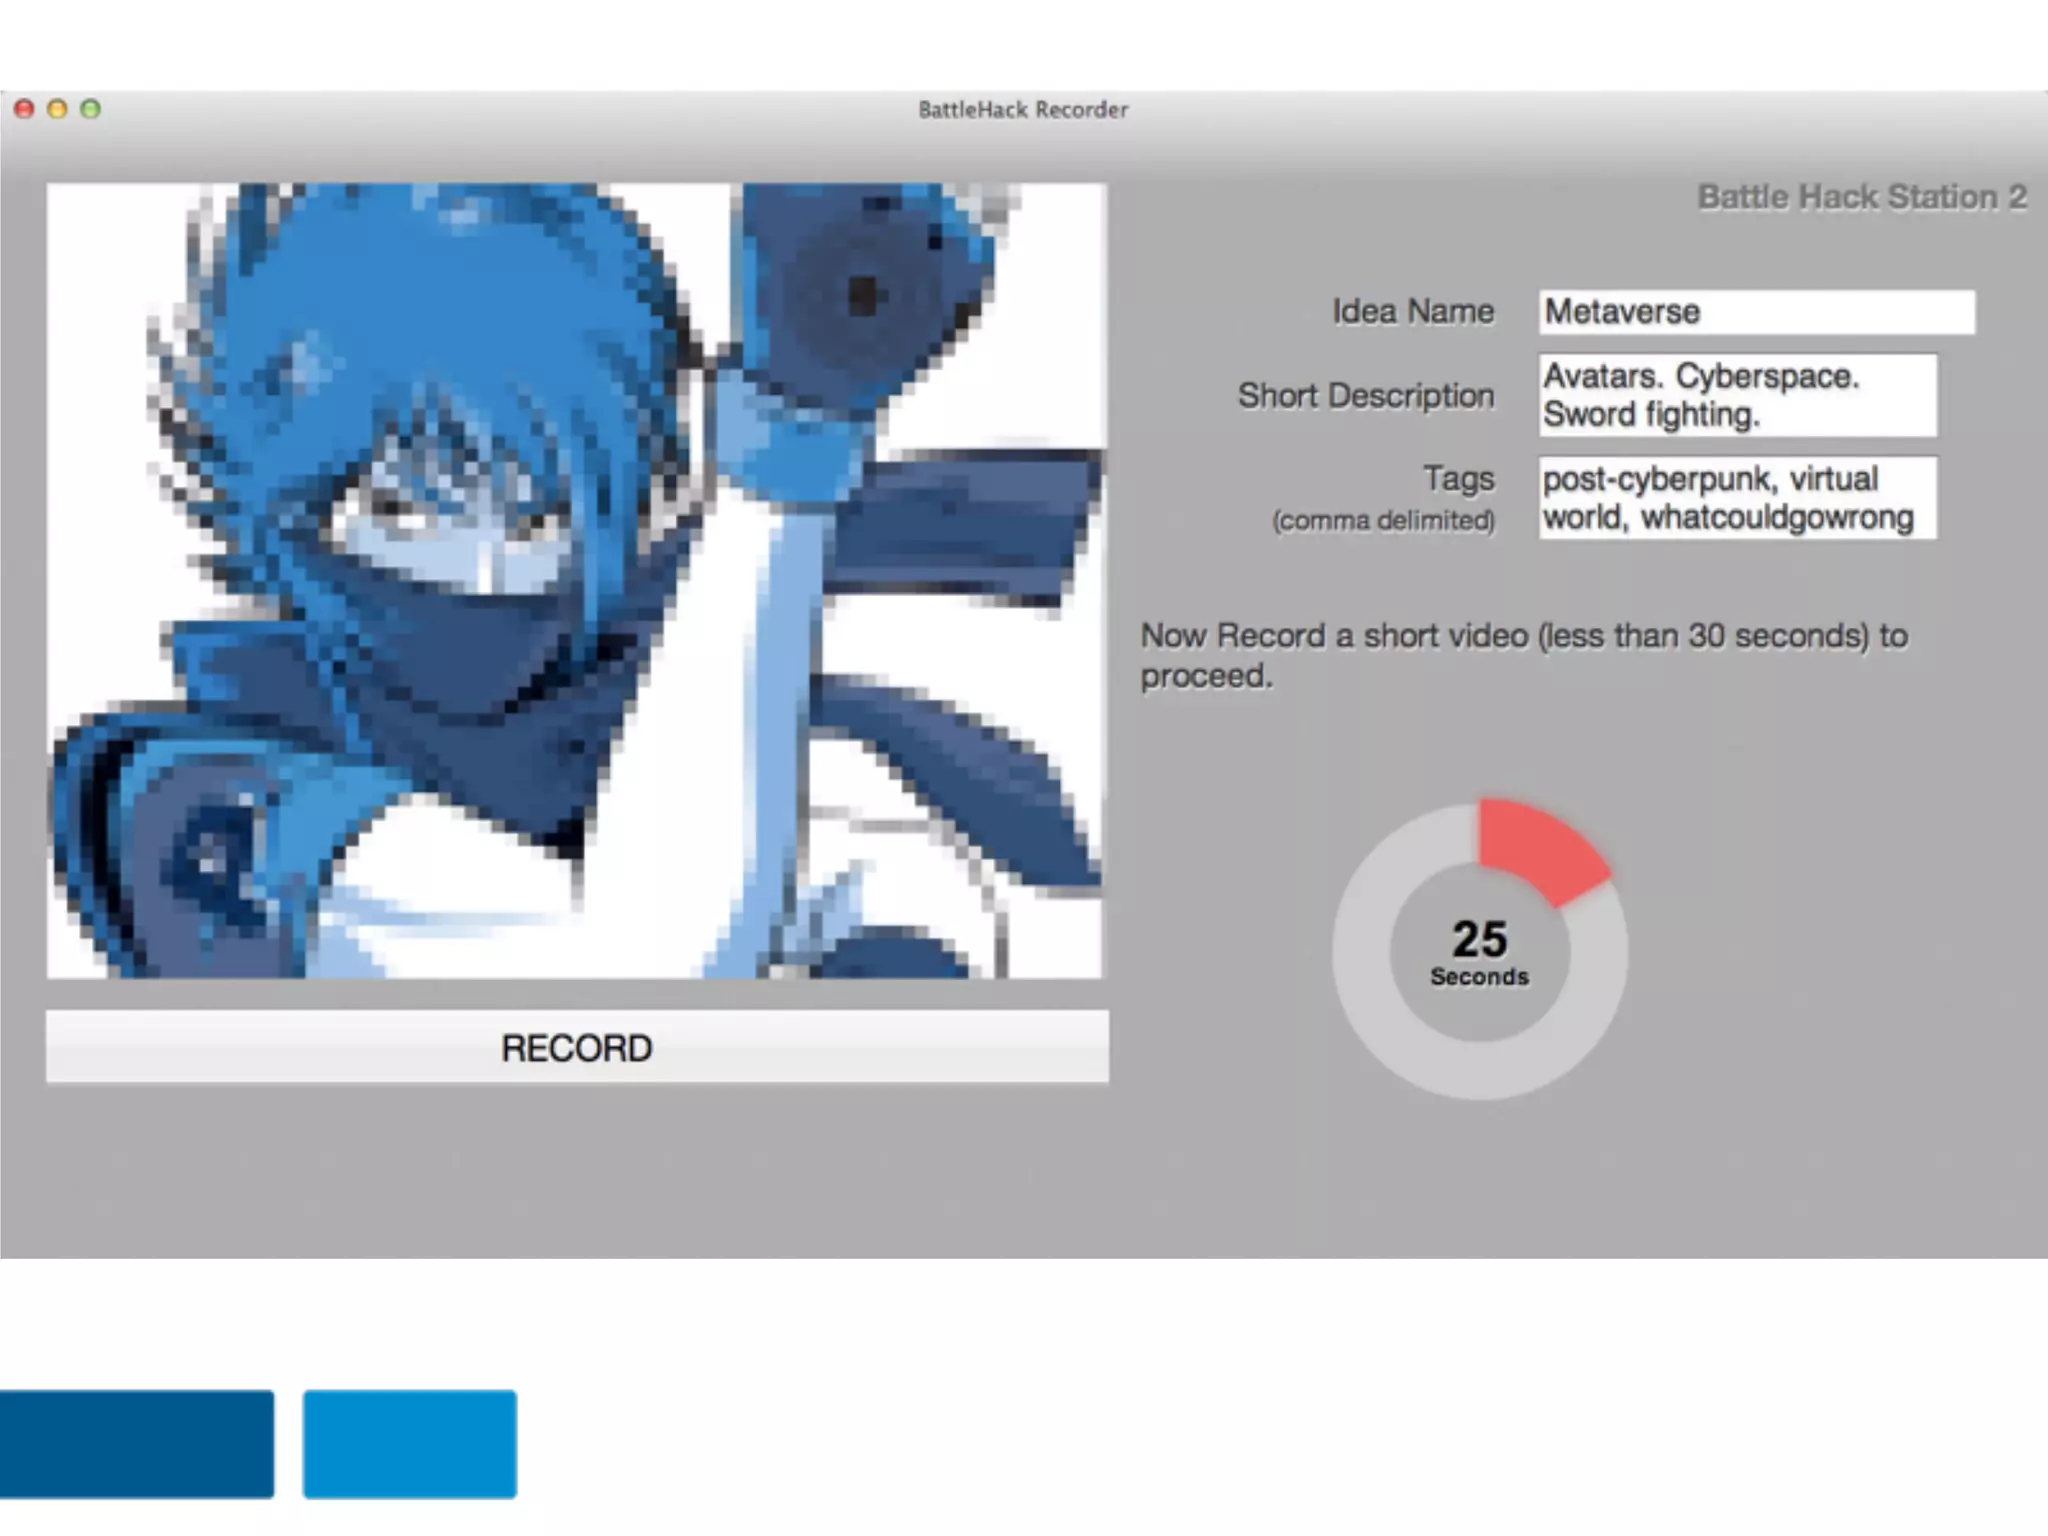Image resolution: width=2048 pixels, height=1536 pixels.
Task: Click the comma delimited hint text
Action: (1382, 521)
